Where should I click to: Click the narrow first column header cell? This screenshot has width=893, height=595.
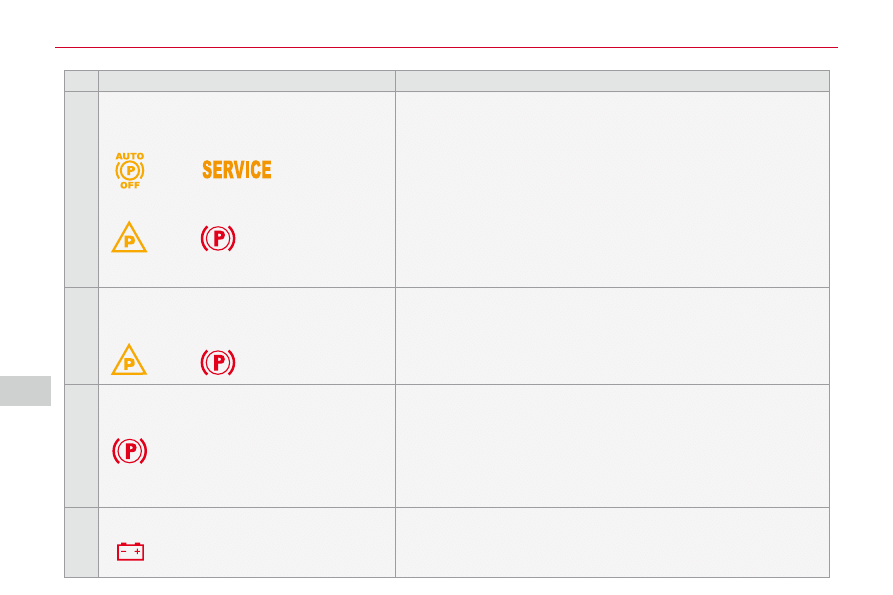pos(81,81)
